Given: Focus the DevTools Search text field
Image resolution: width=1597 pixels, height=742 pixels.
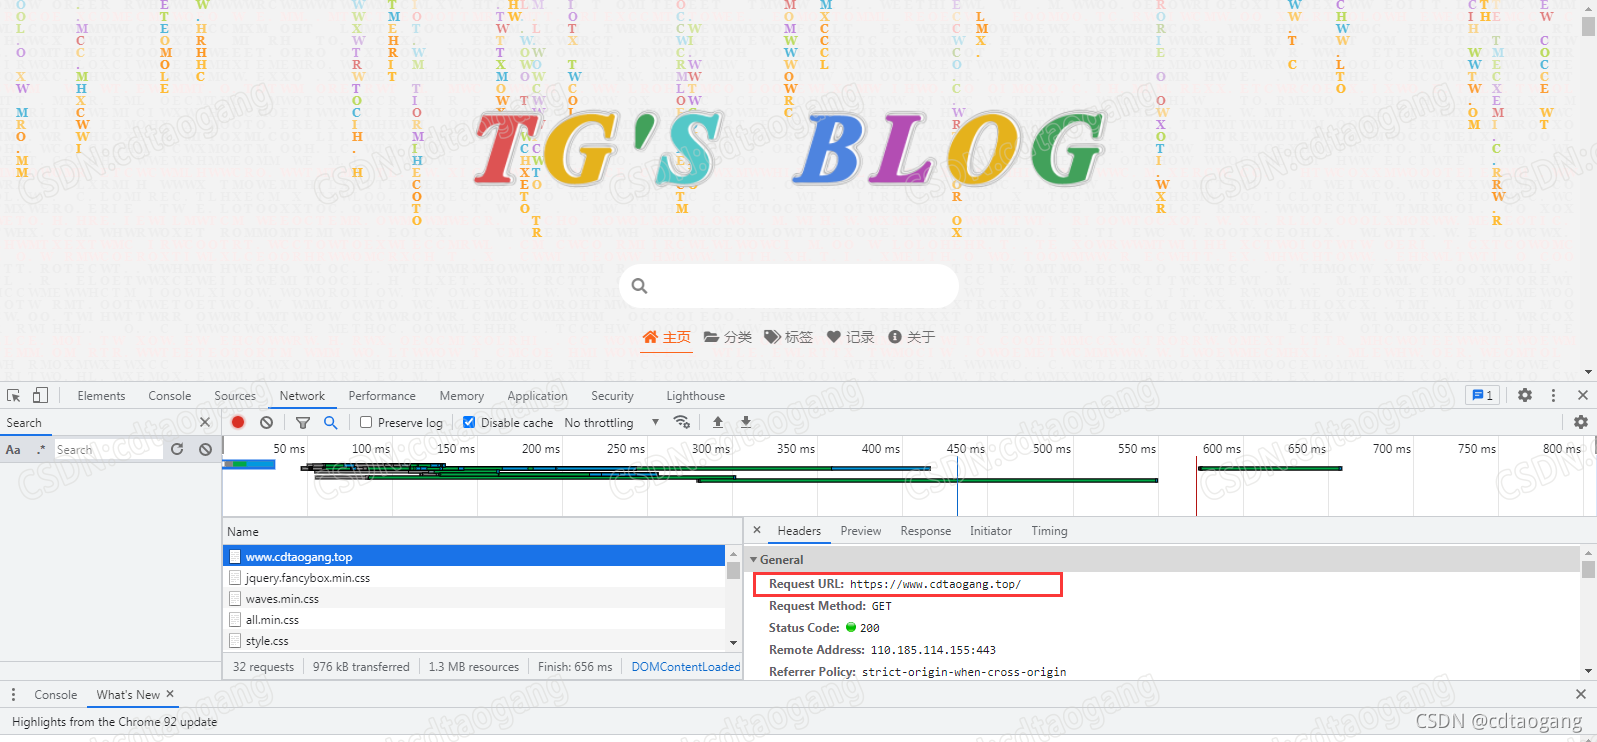Looking at the screenshot, I should pyautogui.click(x=108, y=449).
